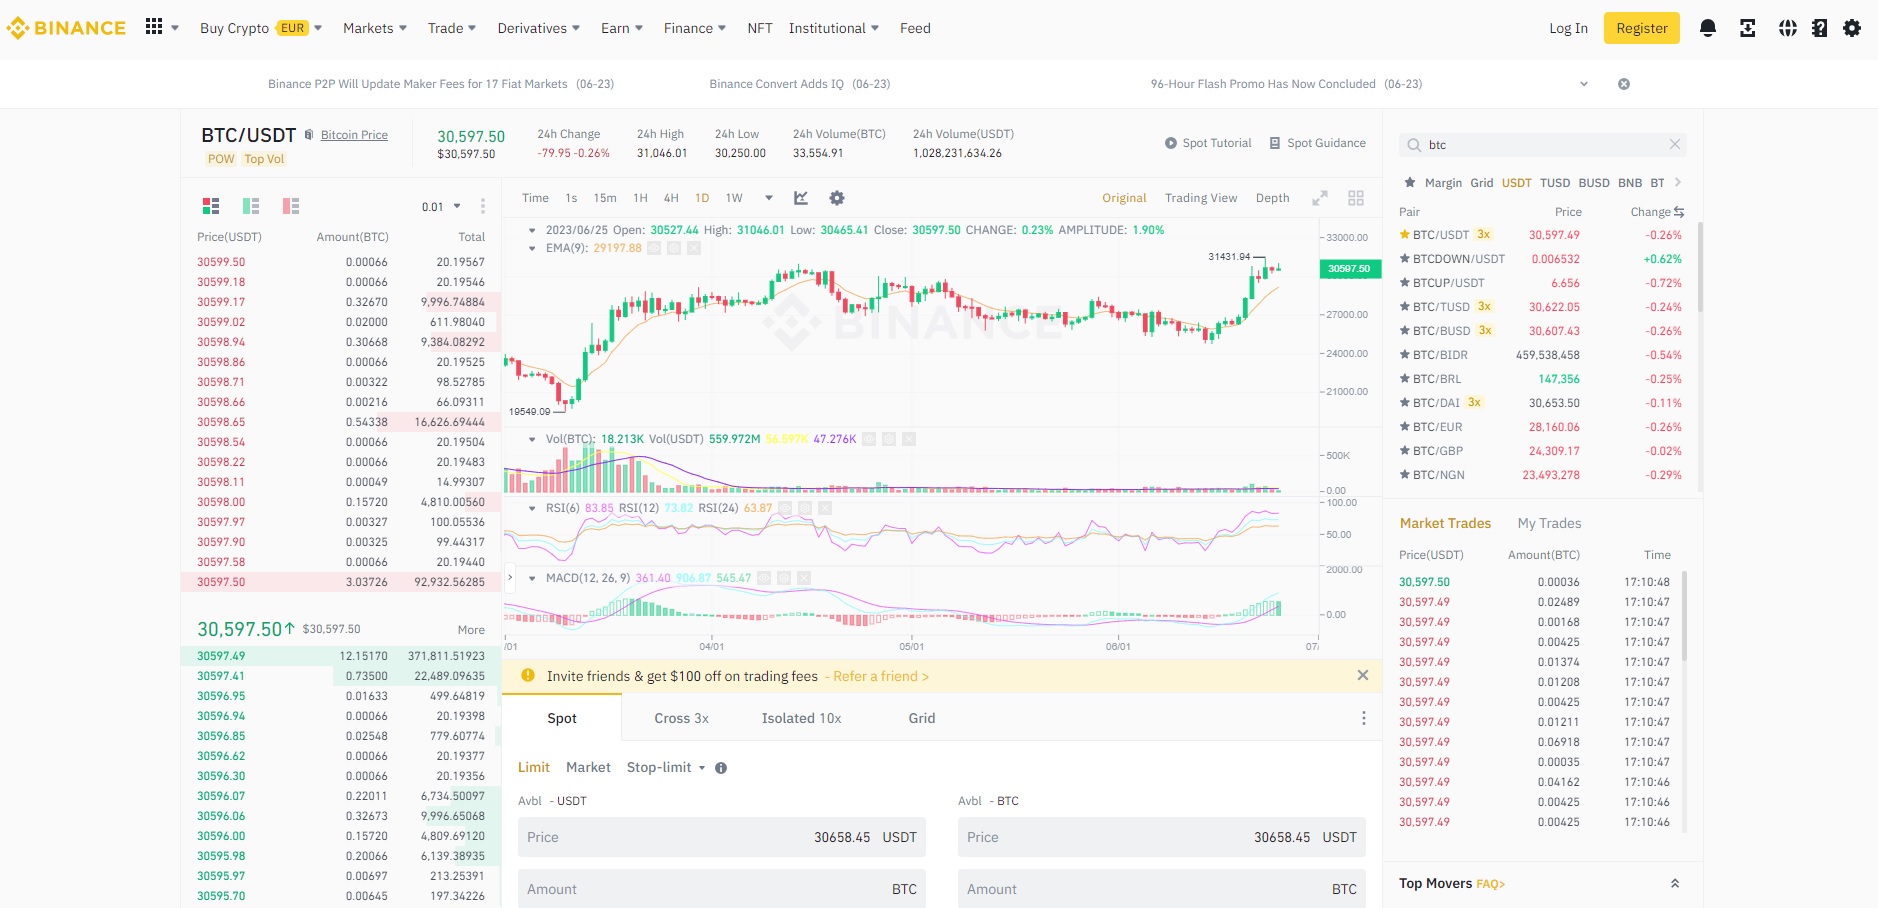Switch to the Cross 3x tab
Screen dimensions: 1878x908
(x=682, y=718)
